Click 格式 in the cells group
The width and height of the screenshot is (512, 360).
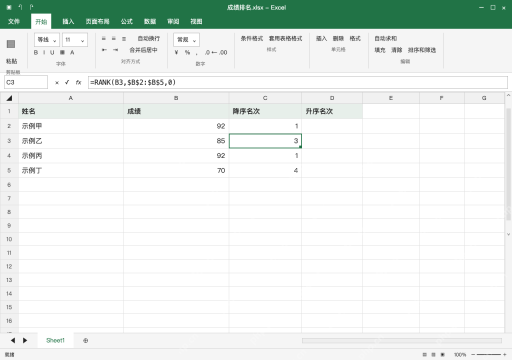click(x=355, y=39)
